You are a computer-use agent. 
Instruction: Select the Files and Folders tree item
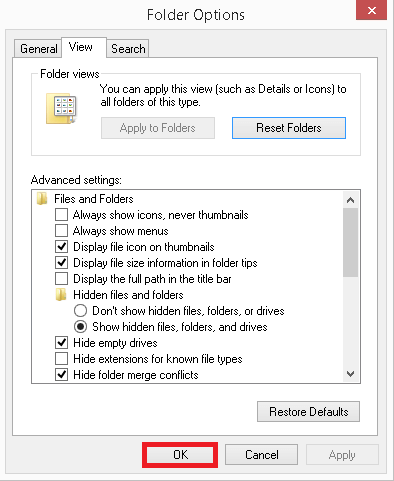click(x=94, y=199)
